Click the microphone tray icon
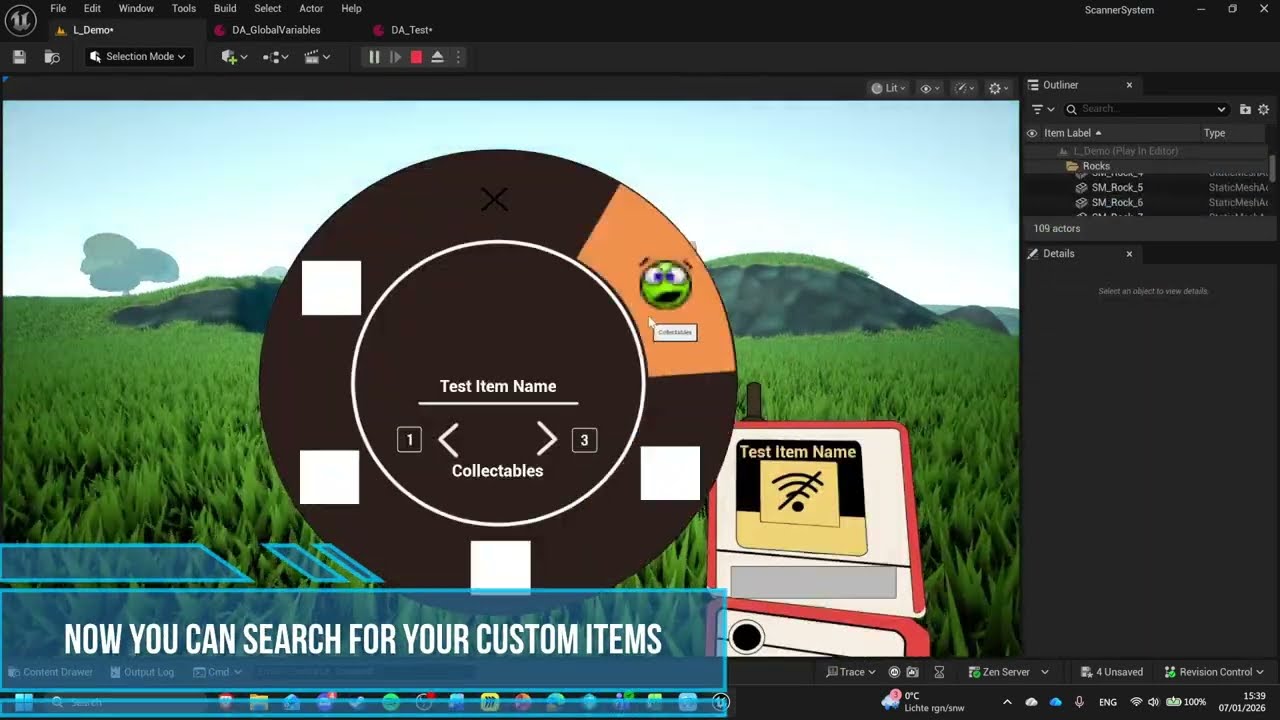This screenshot has height=720, width=1280. pyautogui.click(x=1079, y=702)
